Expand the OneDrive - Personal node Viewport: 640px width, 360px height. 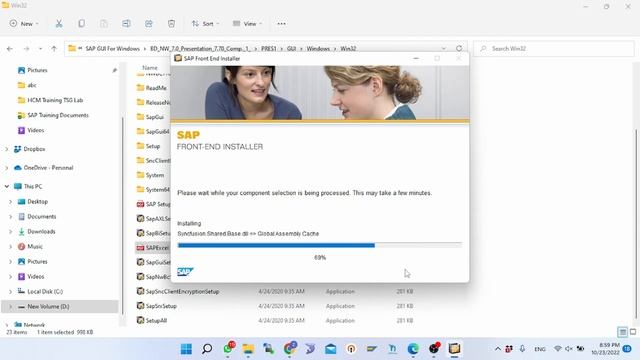point(7,168)
